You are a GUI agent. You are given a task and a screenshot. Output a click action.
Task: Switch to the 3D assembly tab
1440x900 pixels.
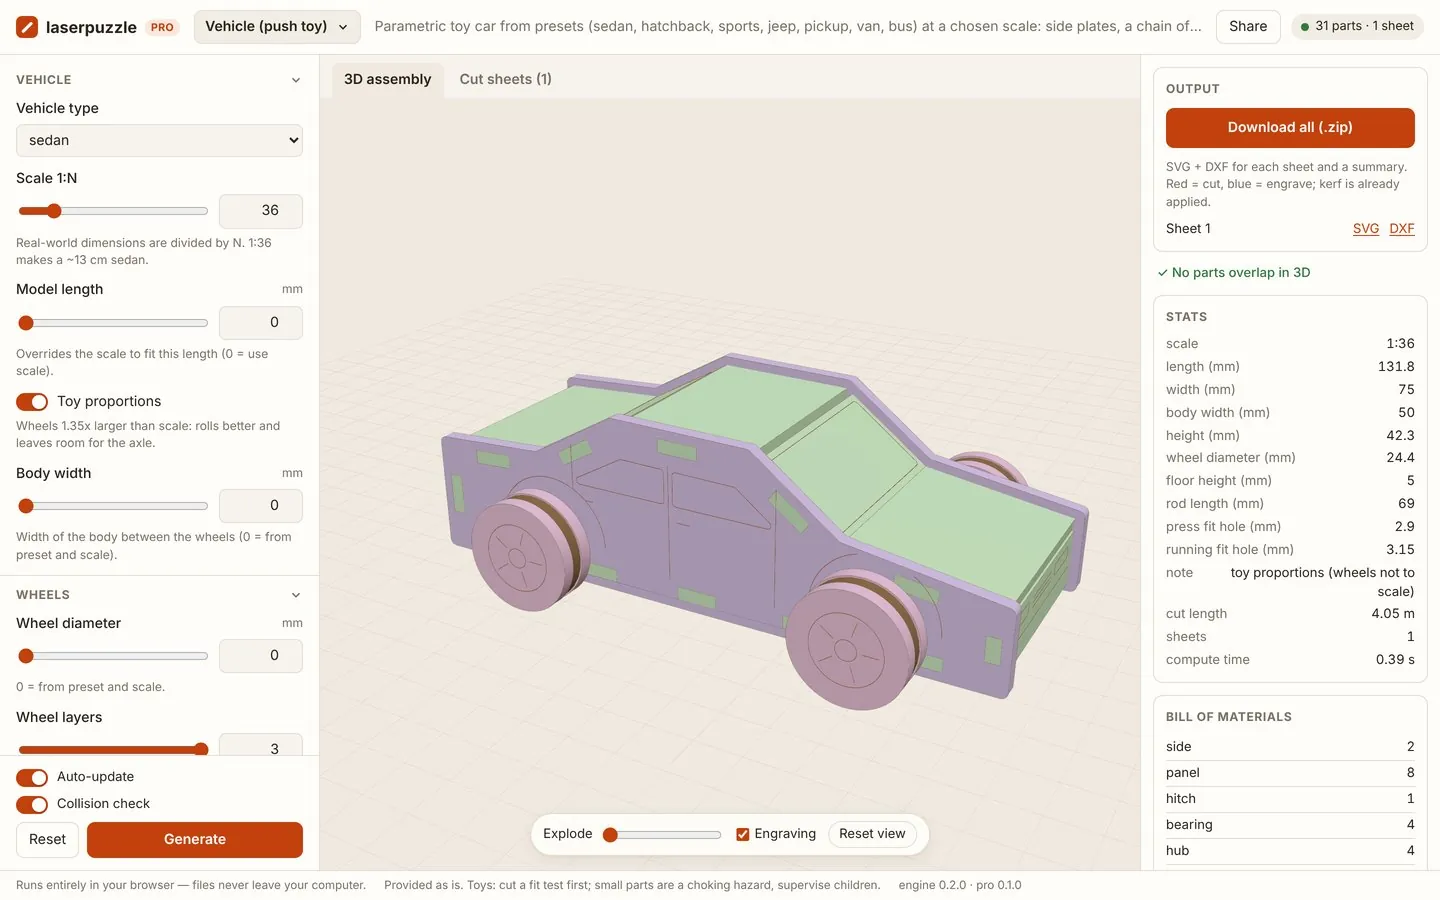coord(387,79)
